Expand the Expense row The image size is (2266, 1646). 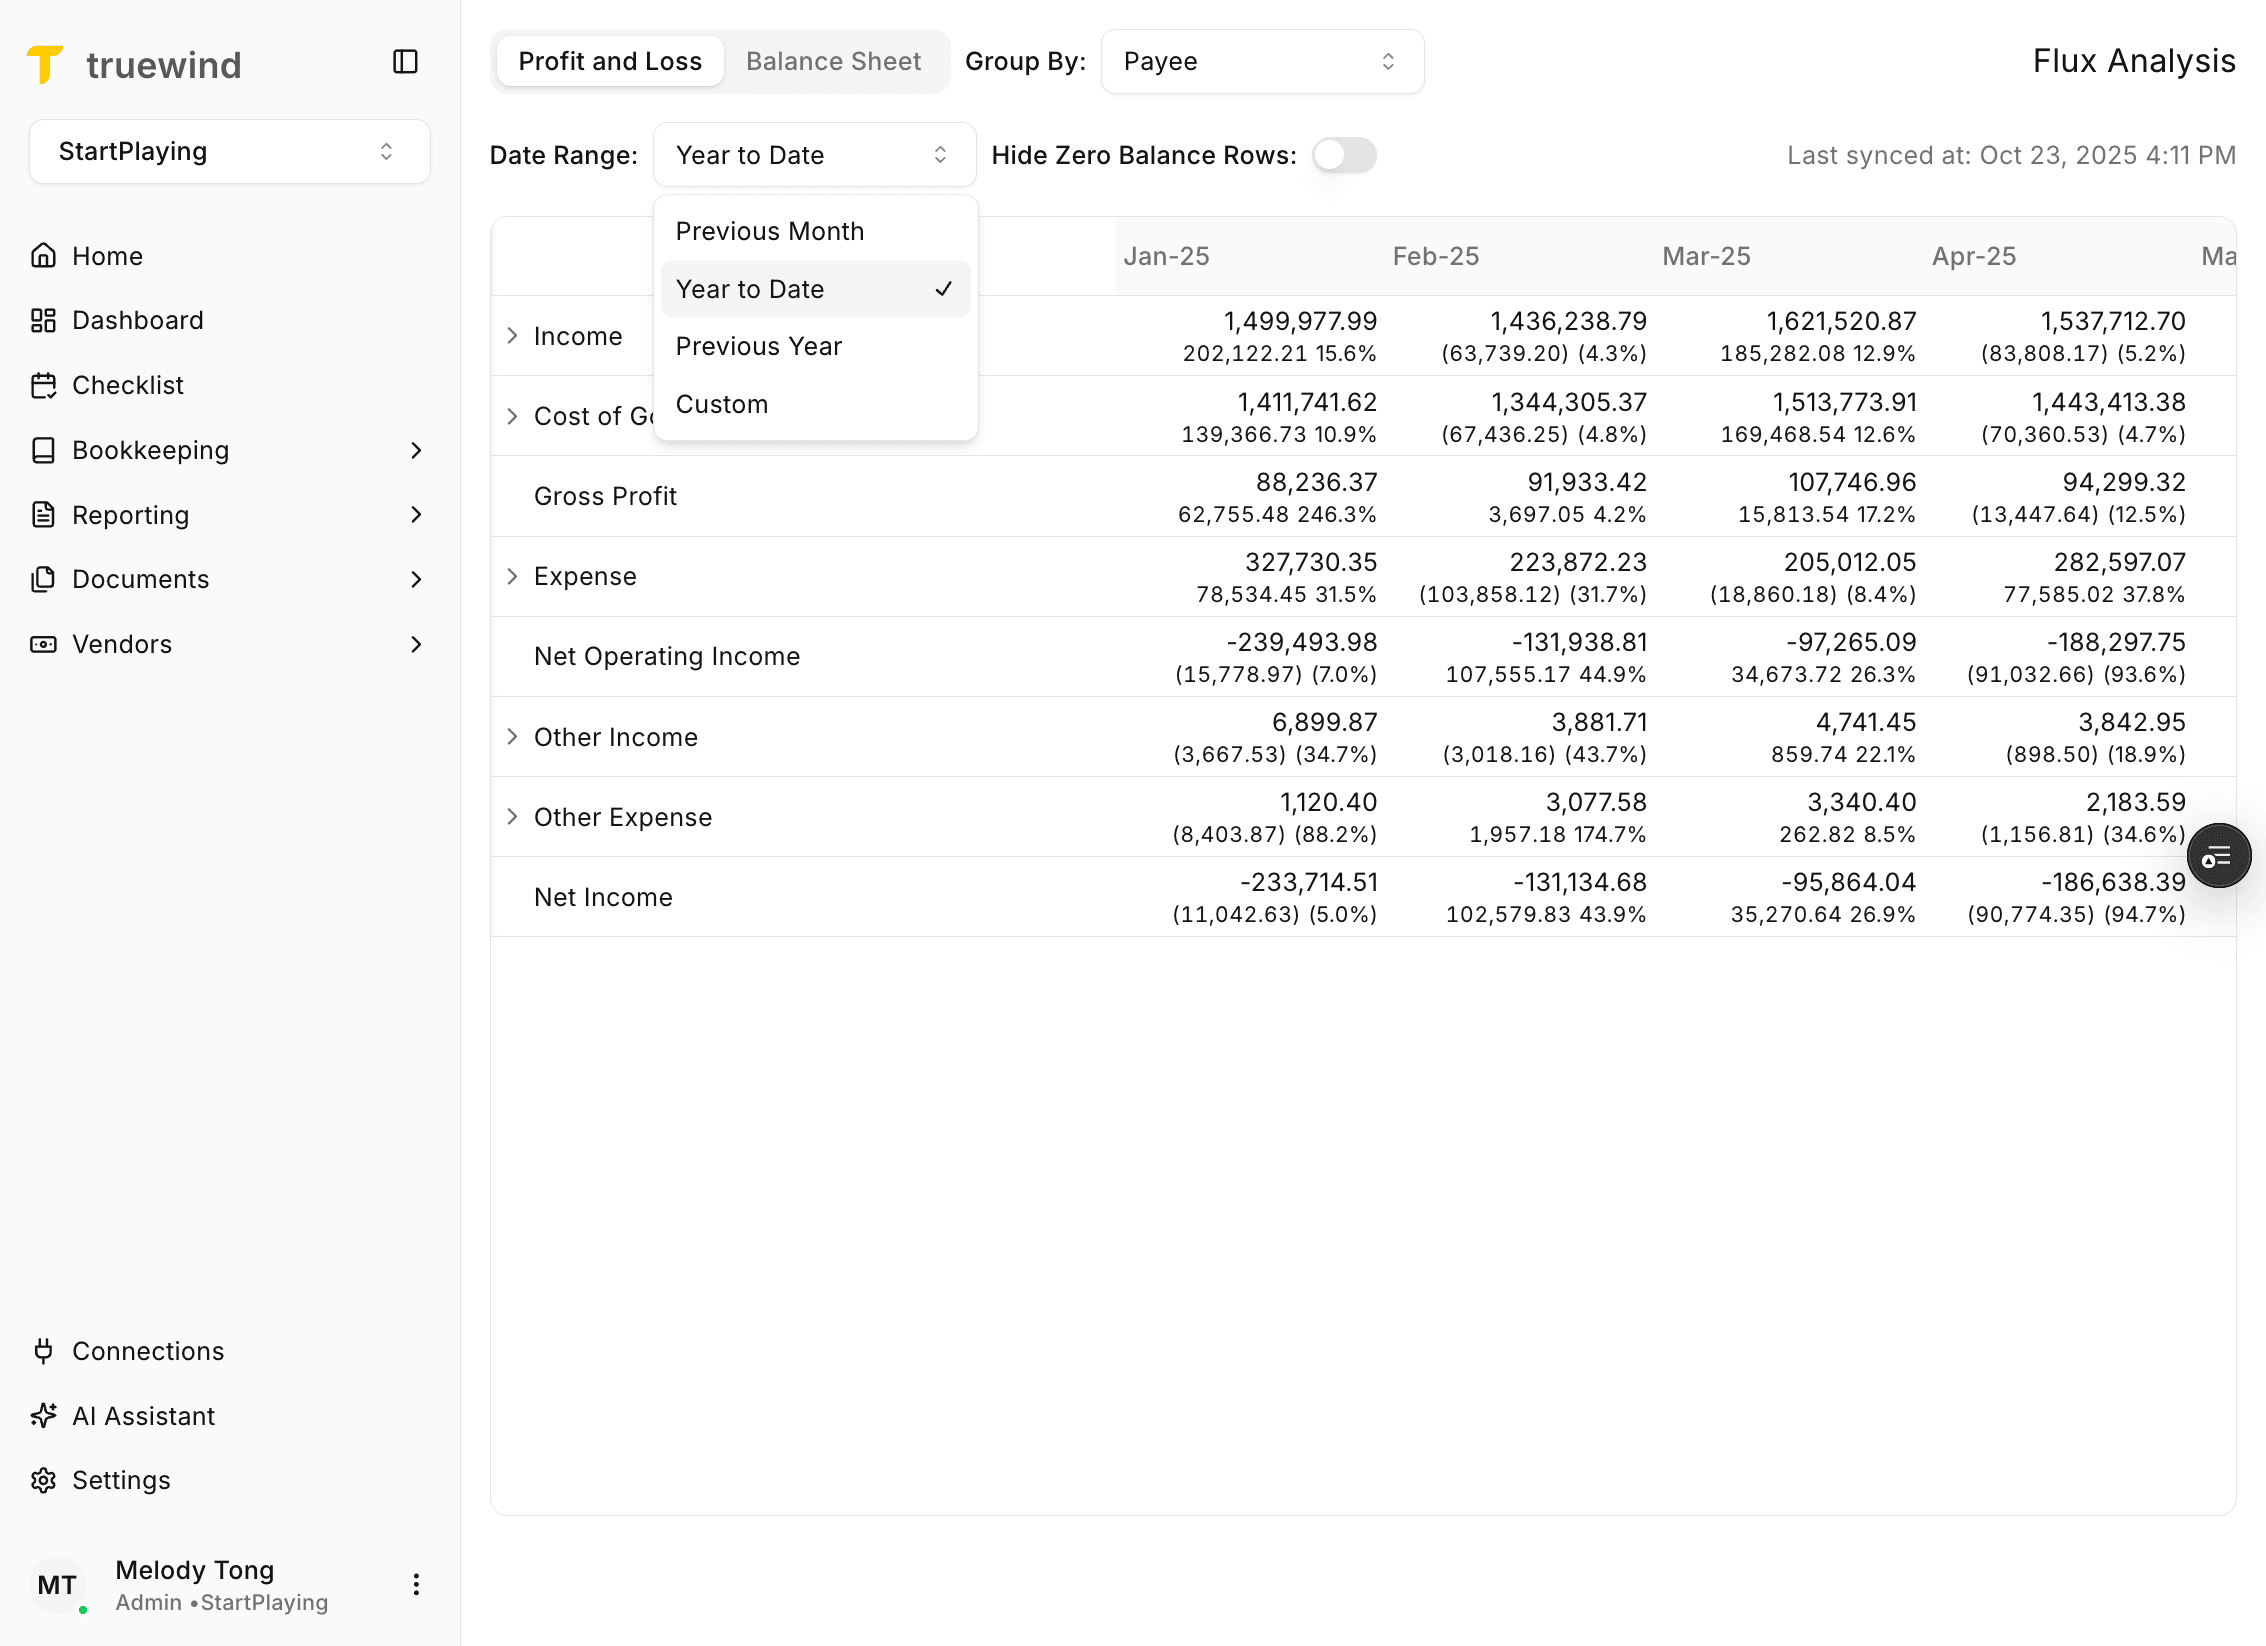coord(513,576)
